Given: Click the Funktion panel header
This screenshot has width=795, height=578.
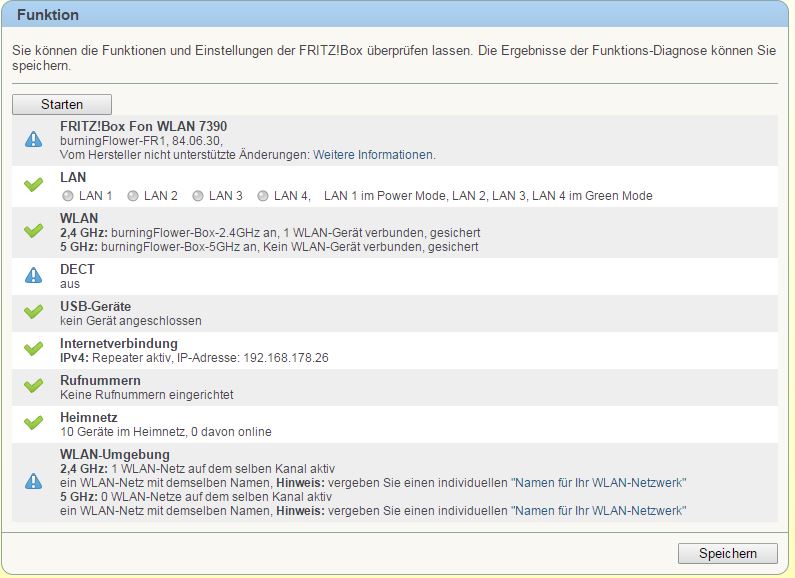Looking at the screenshot, I should (x=48, y=15).
